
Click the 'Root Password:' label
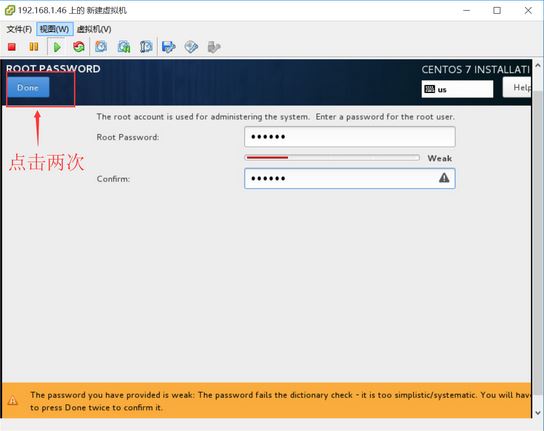[x=128, y=137]
